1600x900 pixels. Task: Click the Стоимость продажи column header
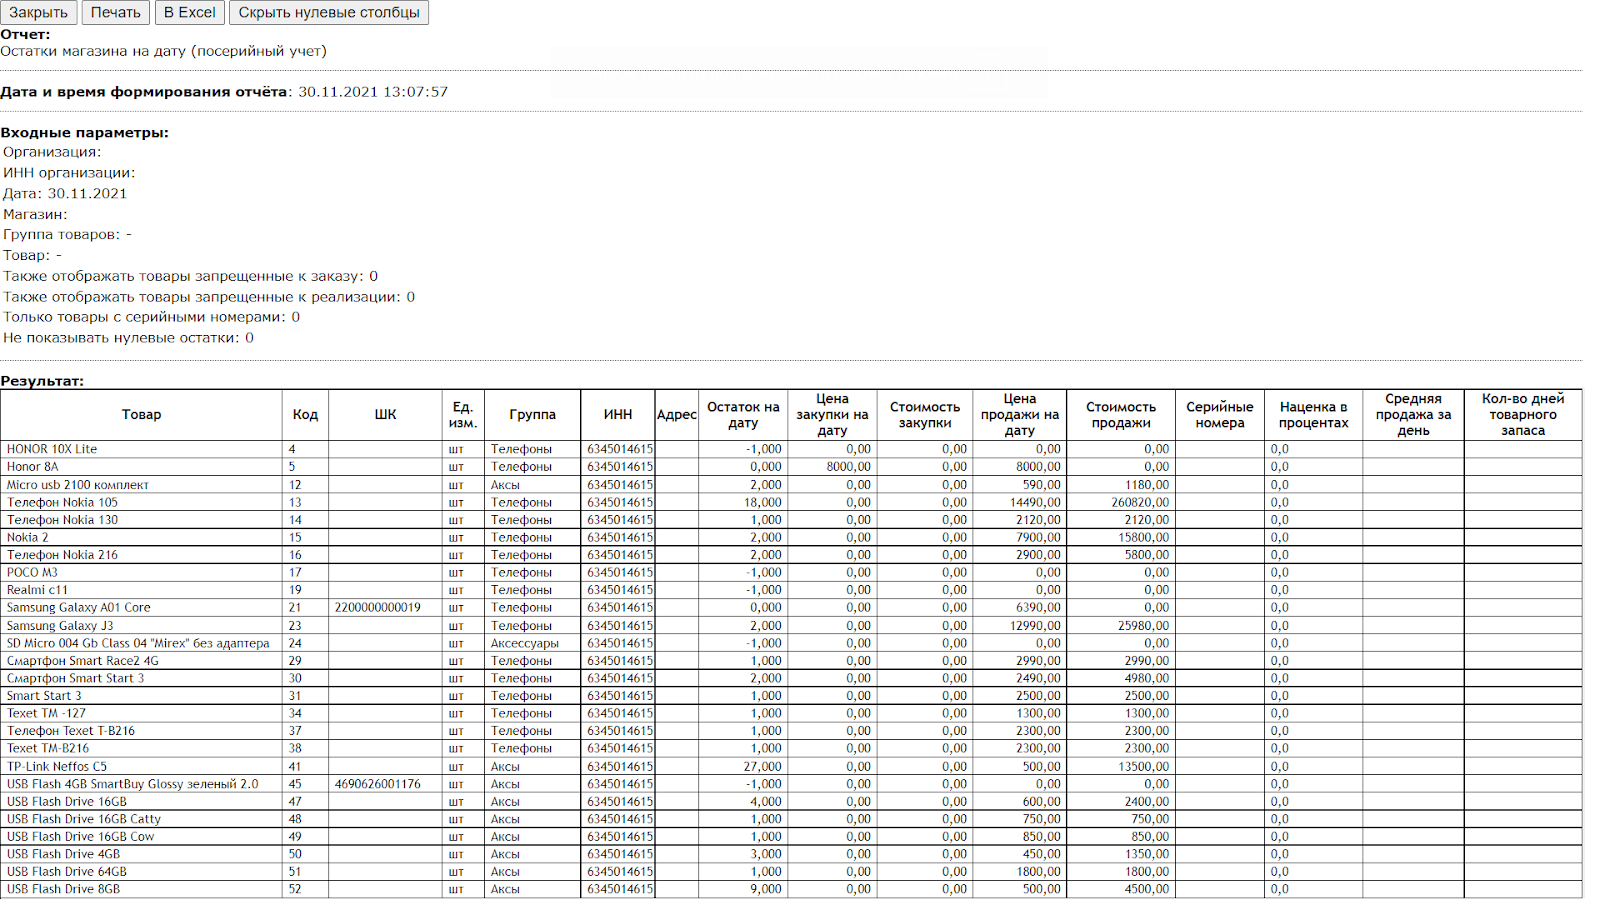[x=1120, y=415]
